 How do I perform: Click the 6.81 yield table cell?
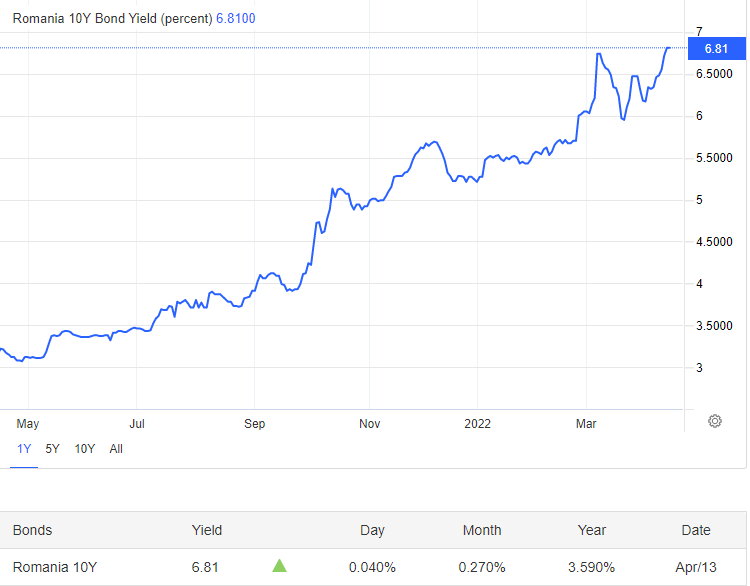(205, 567)
